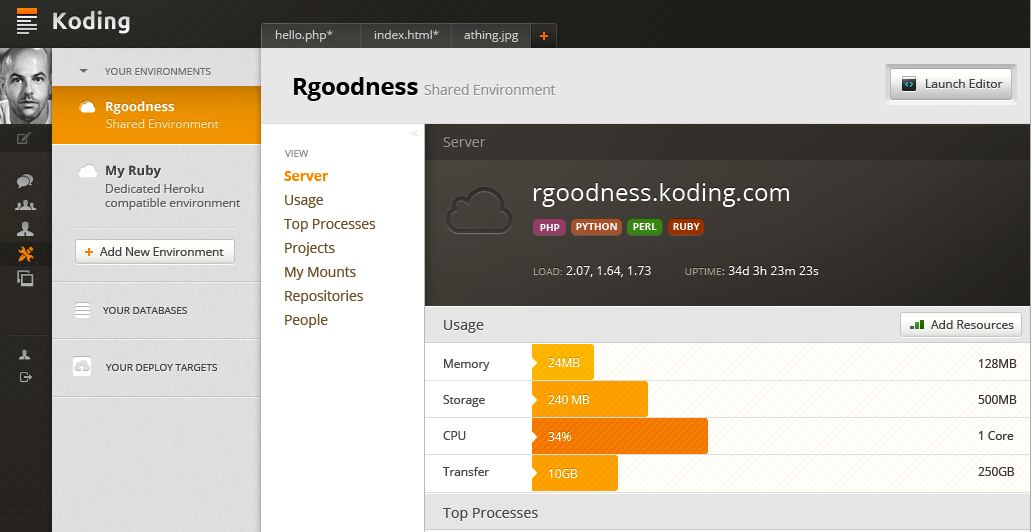Select the My Ruby environment
Screen dimensions: 1032x532
pyautogui.click(x=156, y=186)
